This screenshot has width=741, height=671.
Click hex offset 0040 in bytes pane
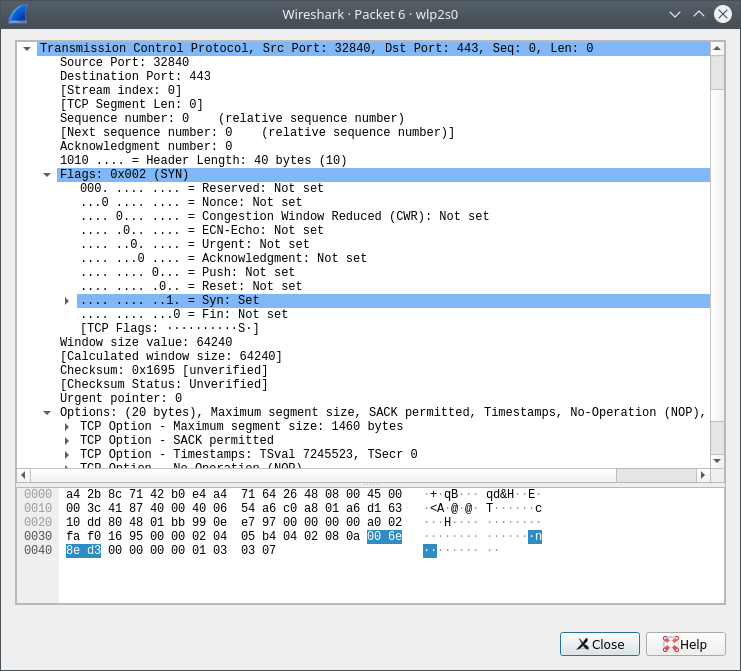[38, 550]
